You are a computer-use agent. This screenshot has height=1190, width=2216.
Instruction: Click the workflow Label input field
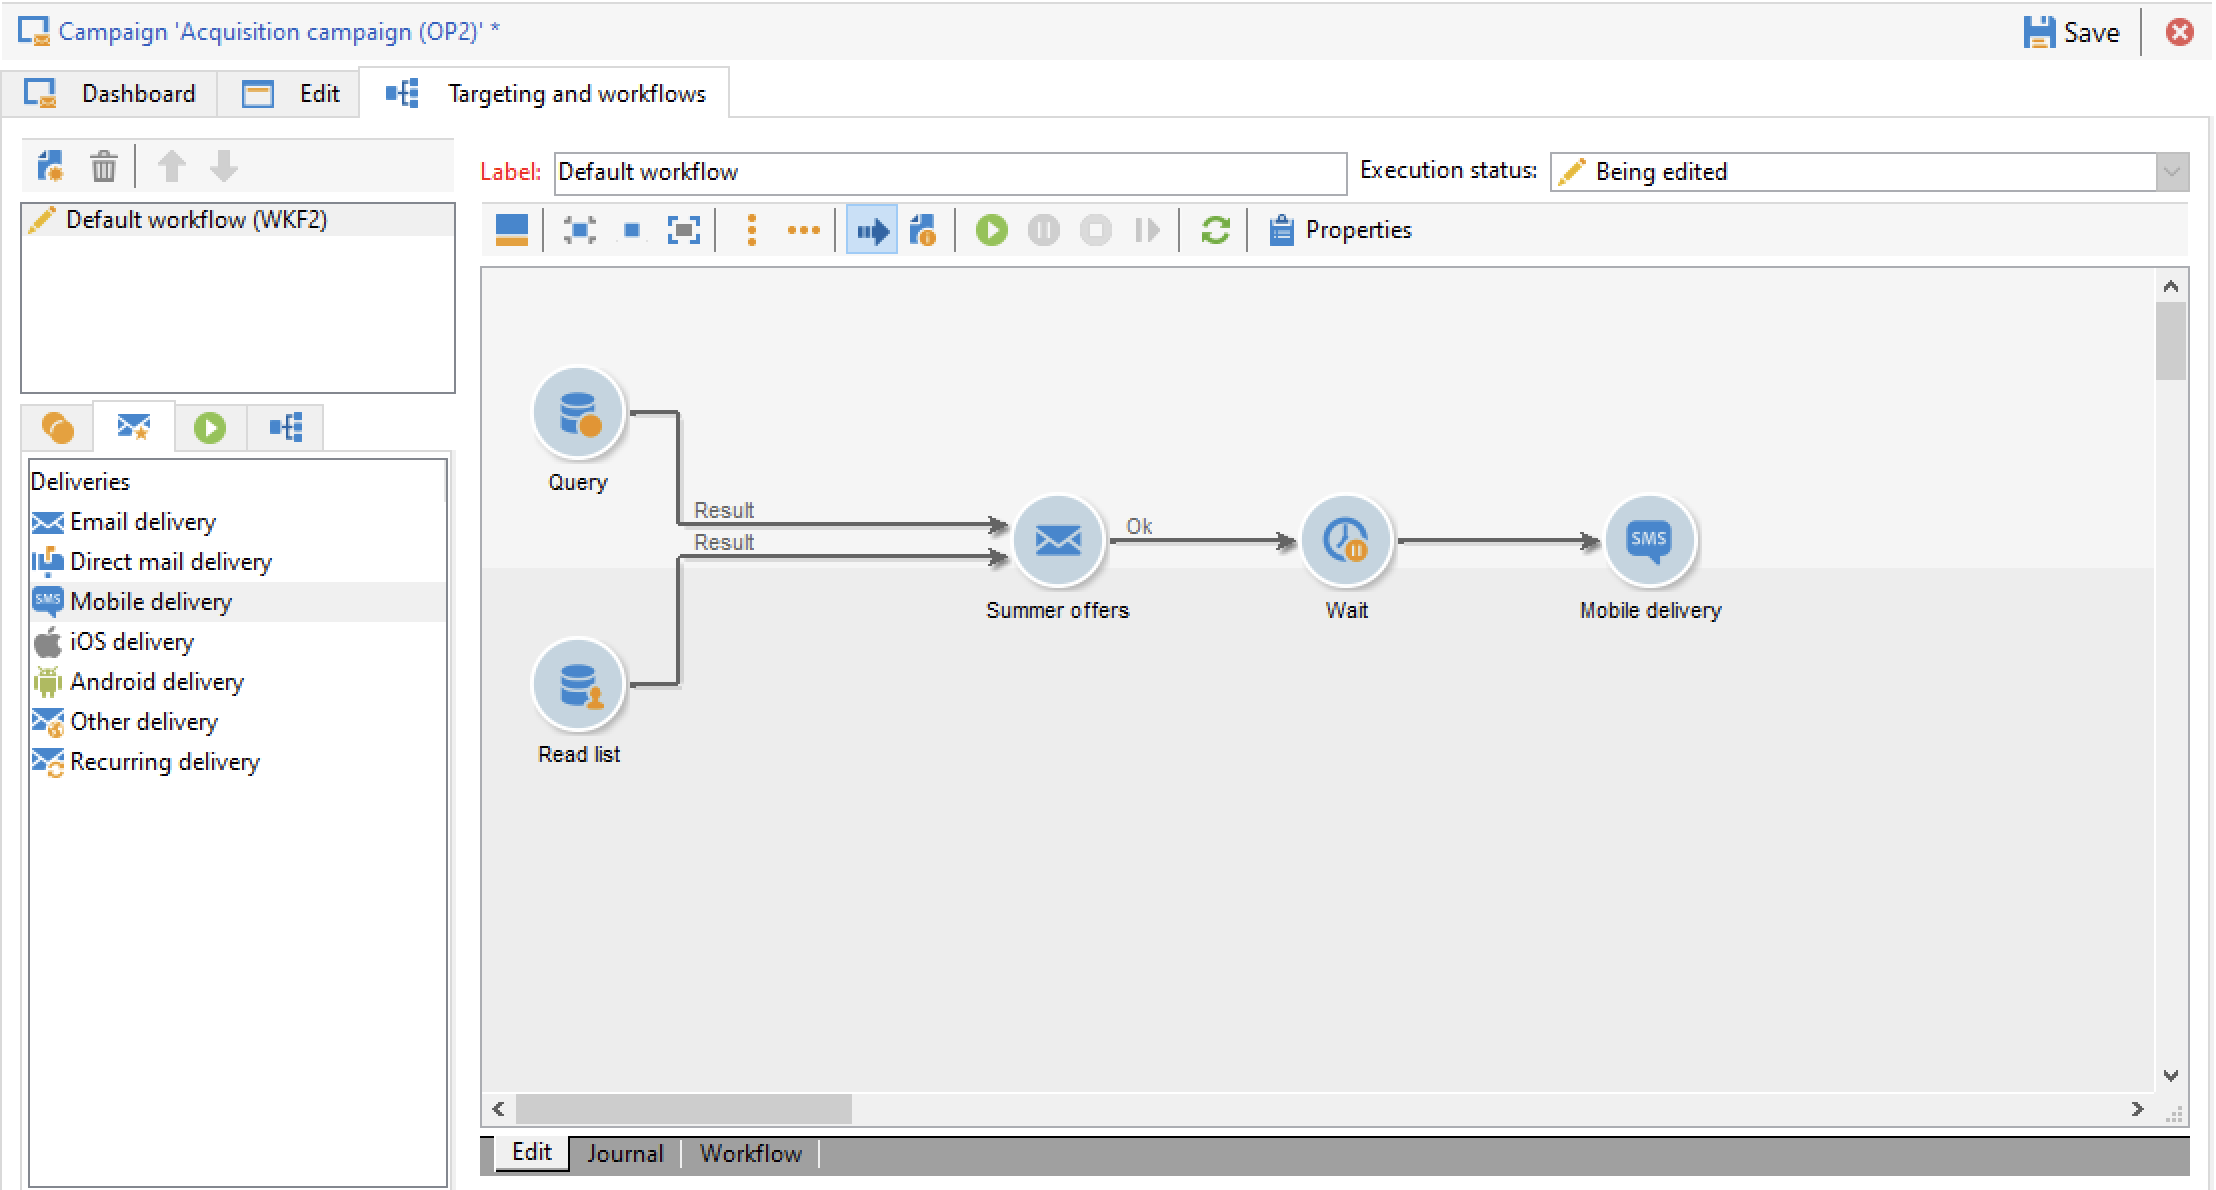pyautogui.click(x=949, y=172)
